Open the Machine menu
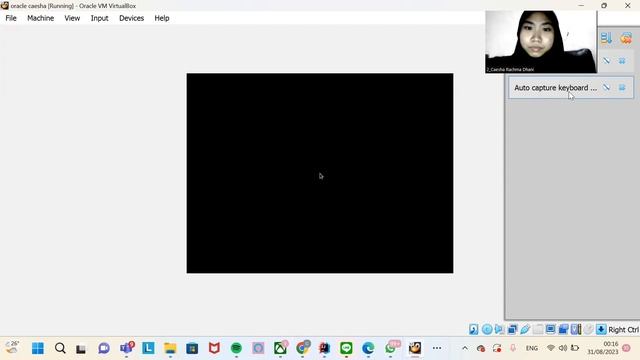This screenshot has height=360, width=640. tap(40, 18)
